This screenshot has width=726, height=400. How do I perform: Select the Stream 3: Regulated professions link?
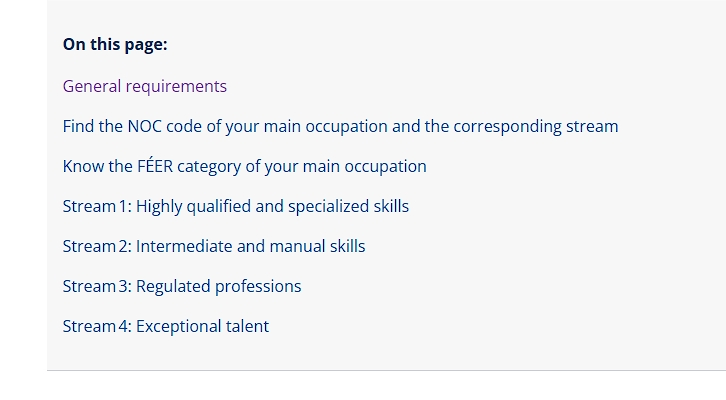(181, 286)
